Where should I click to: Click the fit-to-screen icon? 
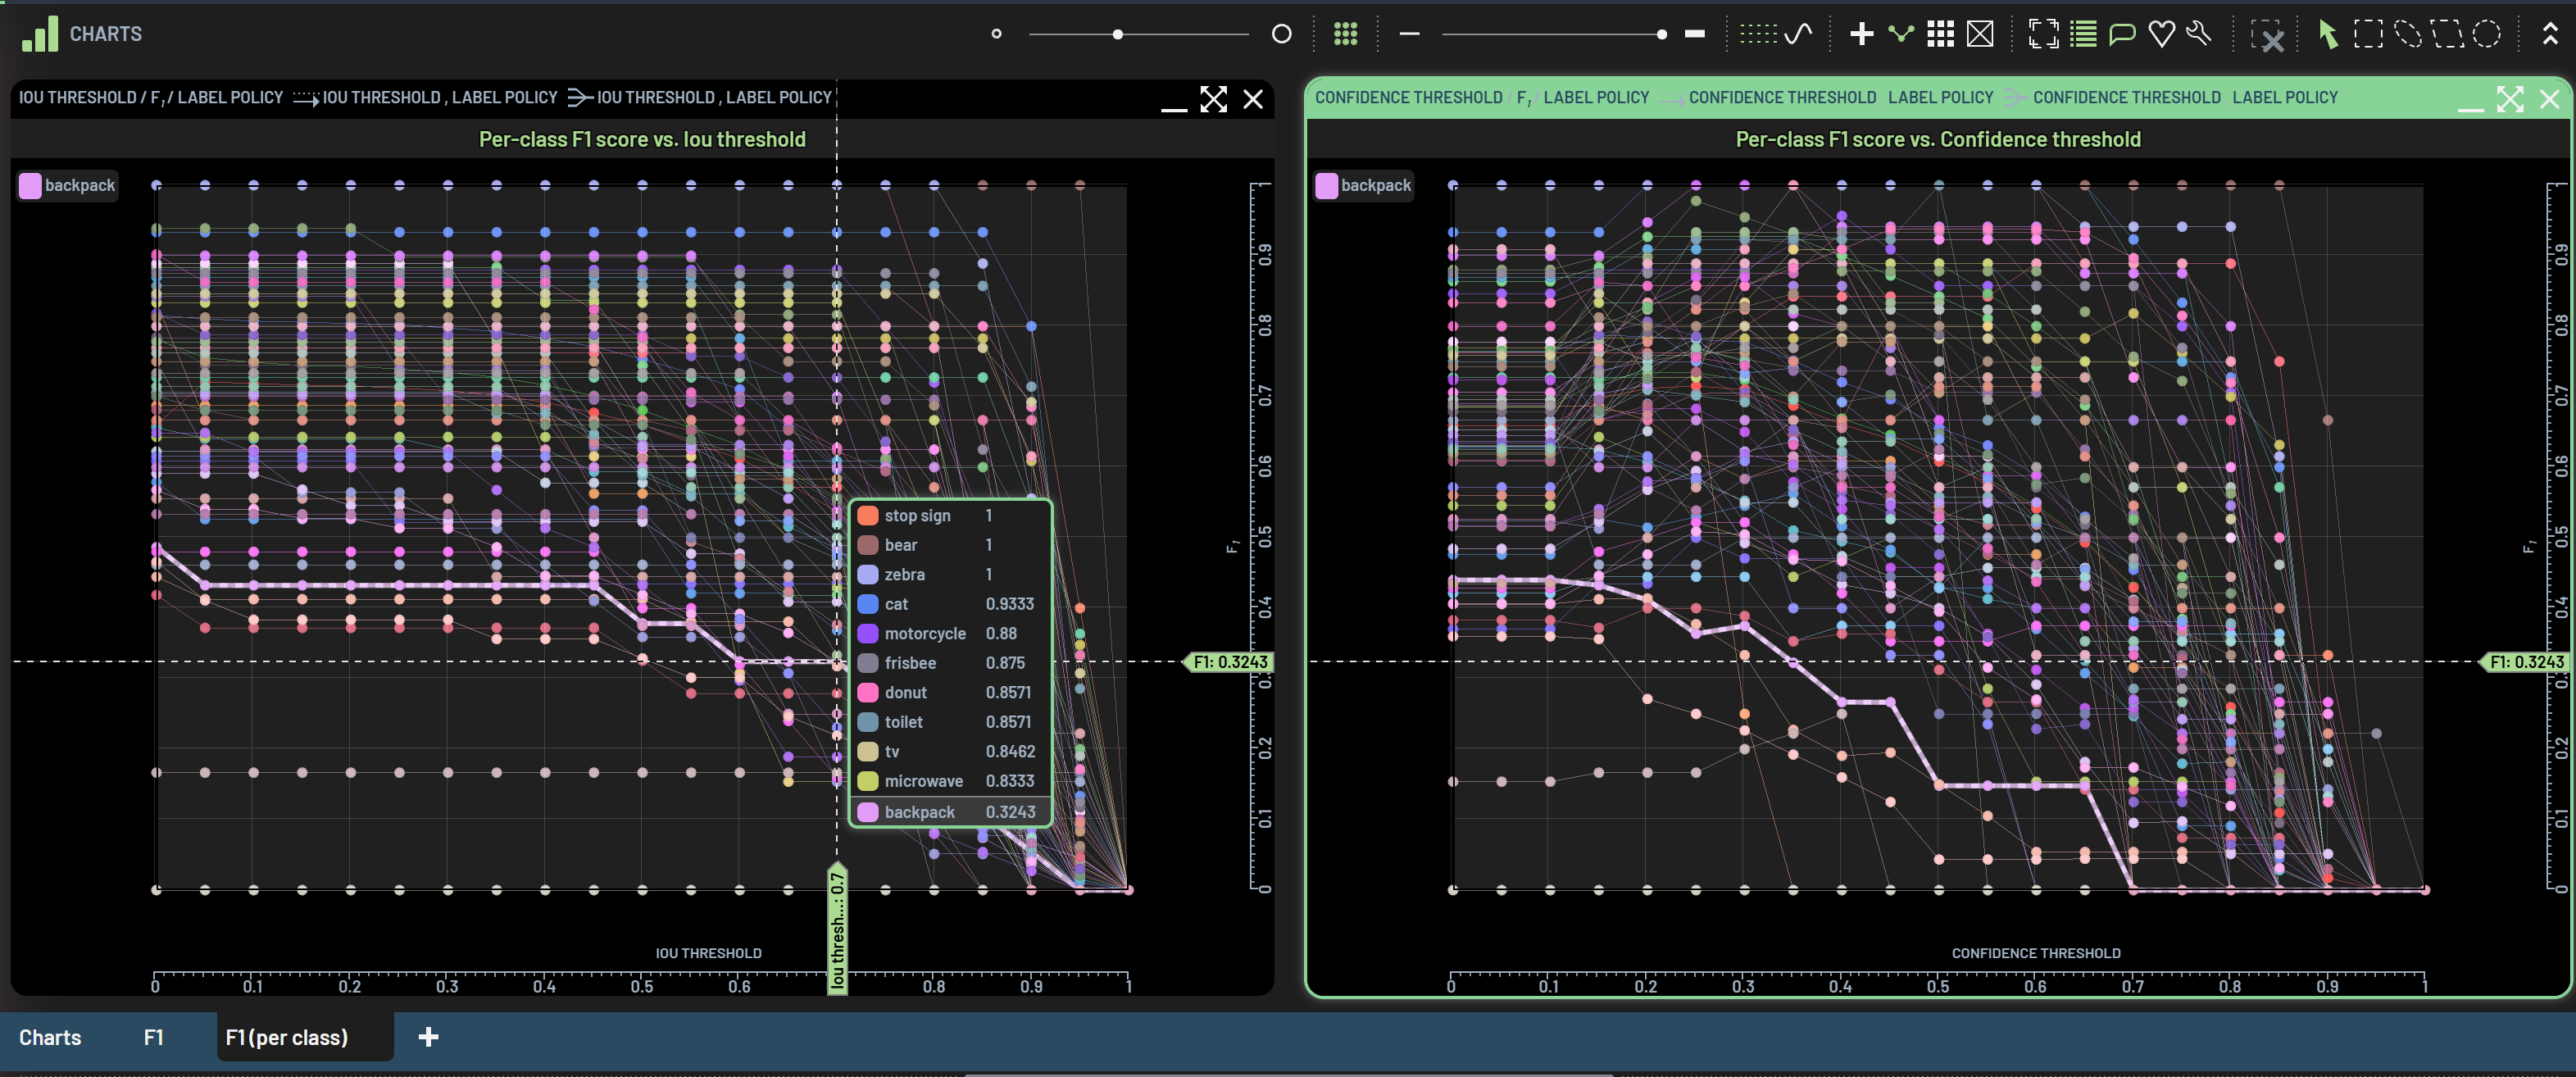tap(2043, 34)
